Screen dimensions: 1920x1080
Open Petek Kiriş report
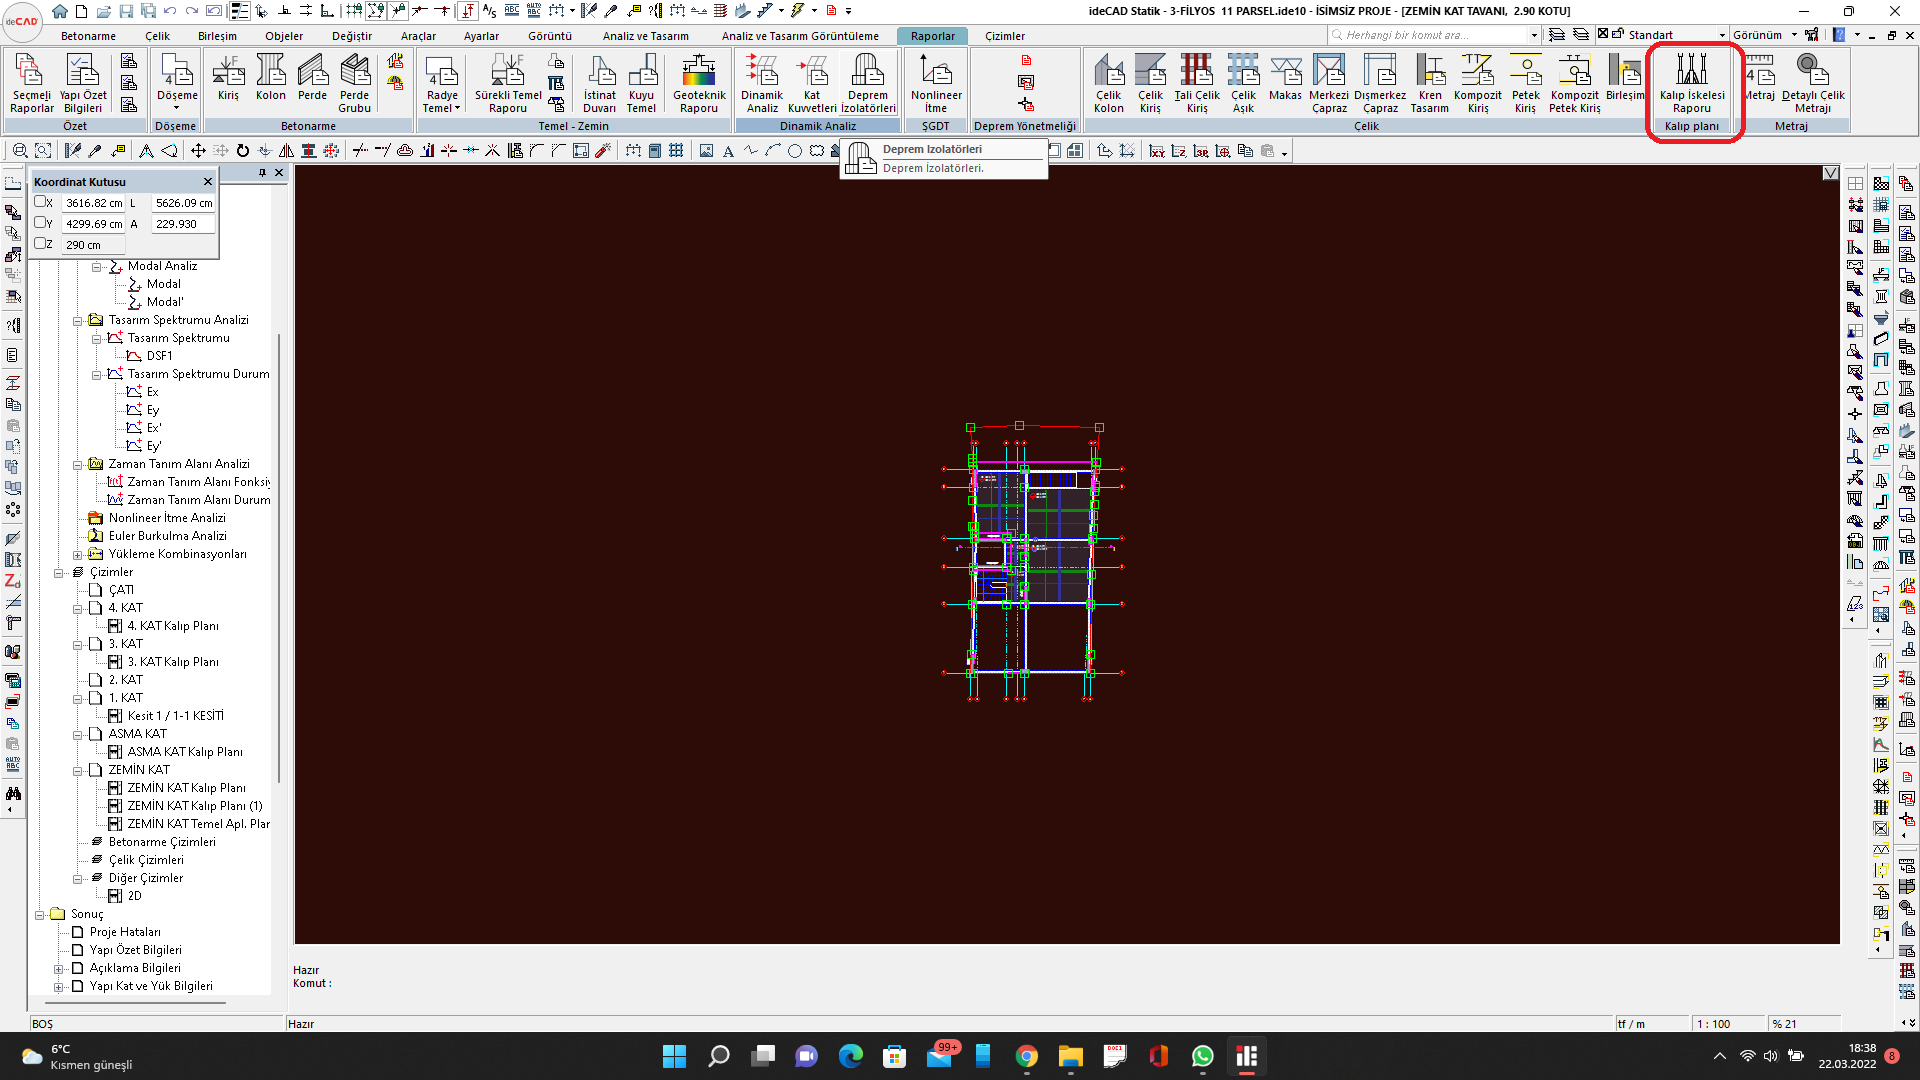point(1525,83)
